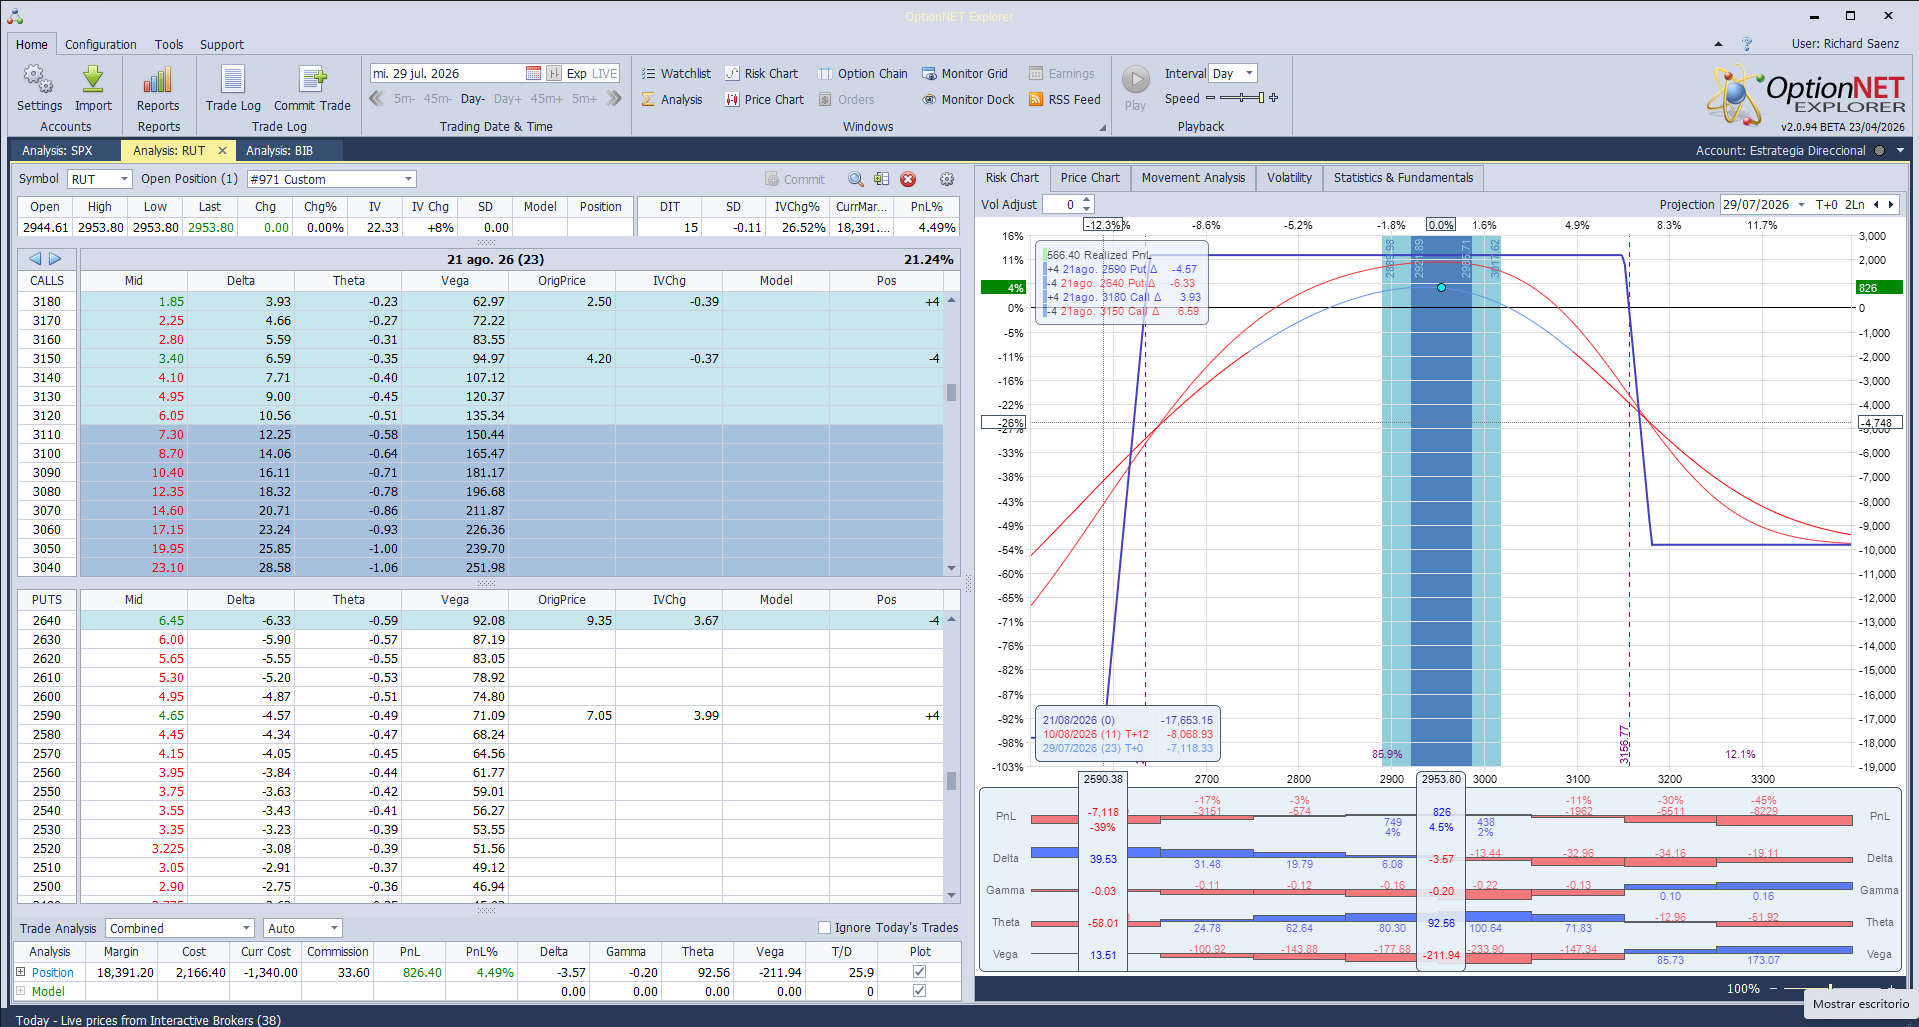Click the 2Ln projection lines button
Screen dimensions: 1919x1027
1854,204
